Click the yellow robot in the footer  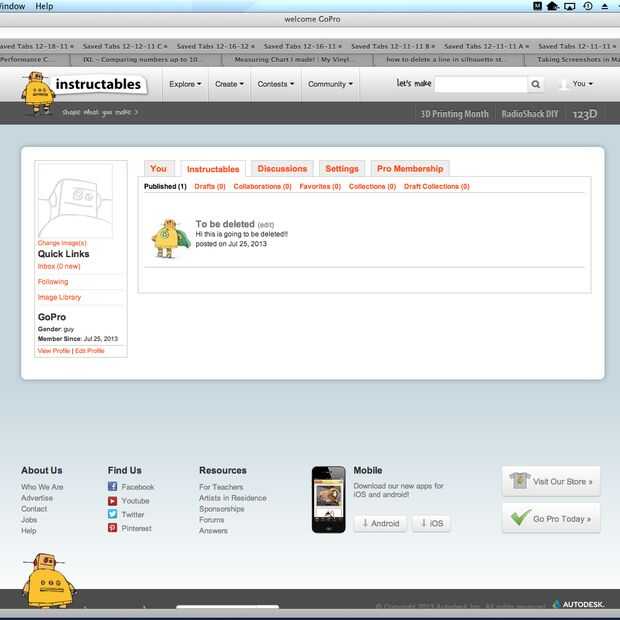click(48, 580)
